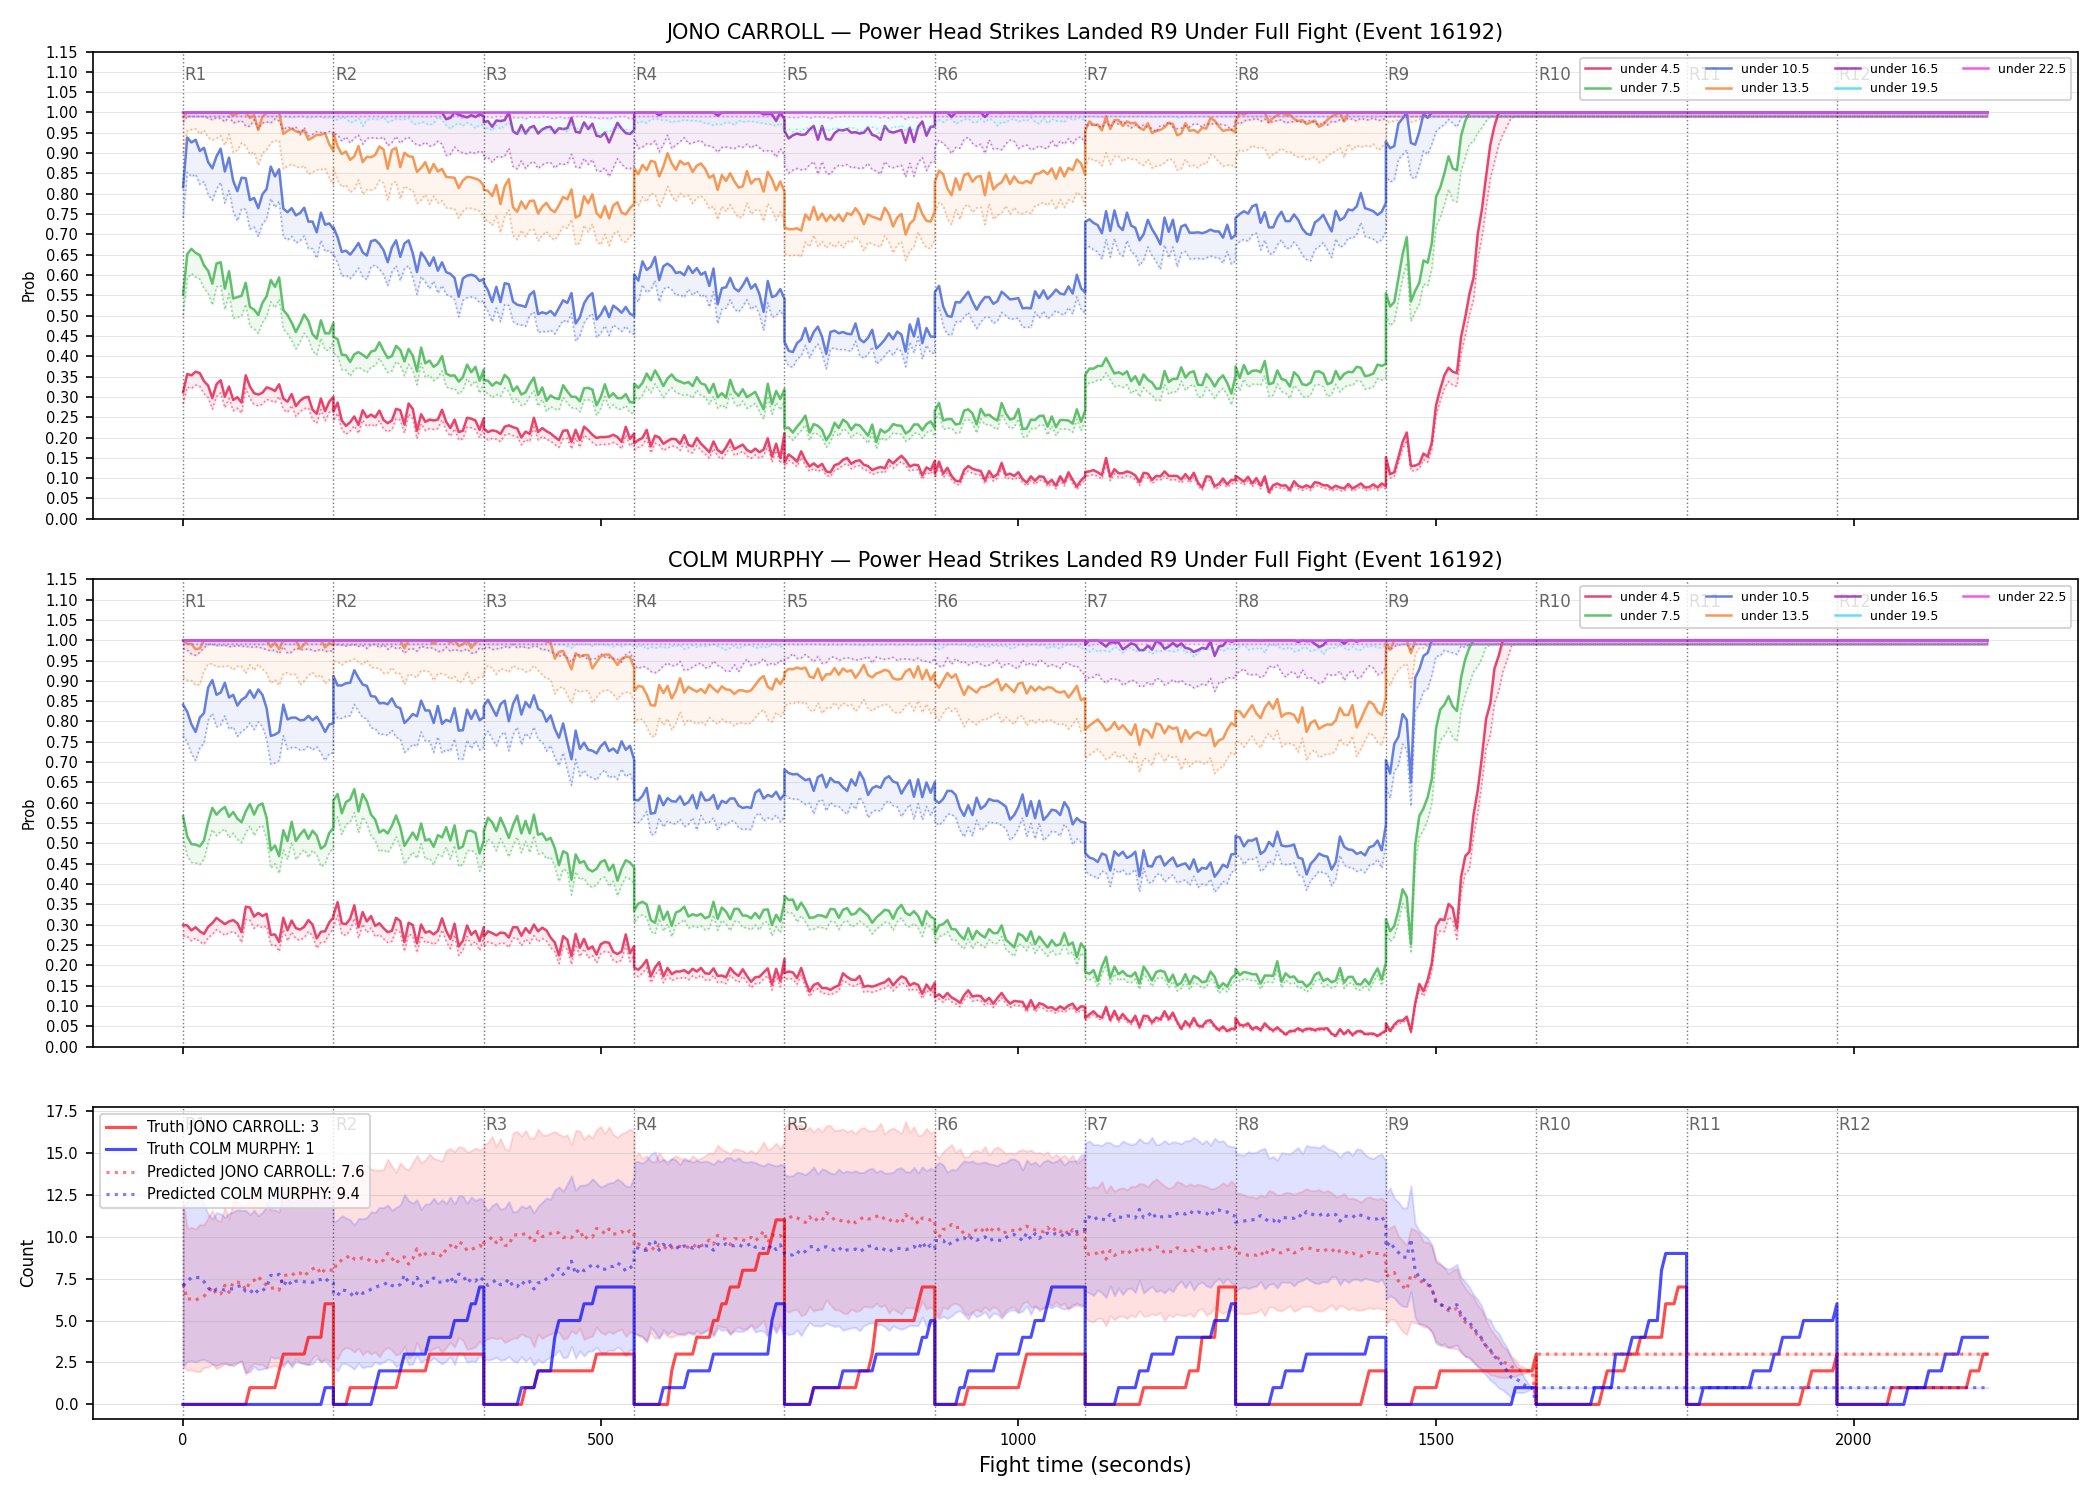The width and height of the screenshot is (2100, 1500).
Task: Click the '2.5' tick on Count axis
Action: (66, 1362)
